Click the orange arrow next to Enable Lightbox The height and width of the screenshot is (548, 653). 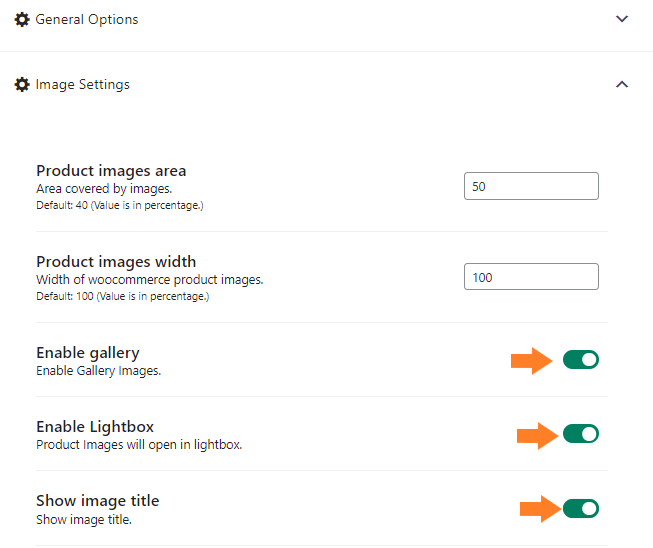[538, 436]
